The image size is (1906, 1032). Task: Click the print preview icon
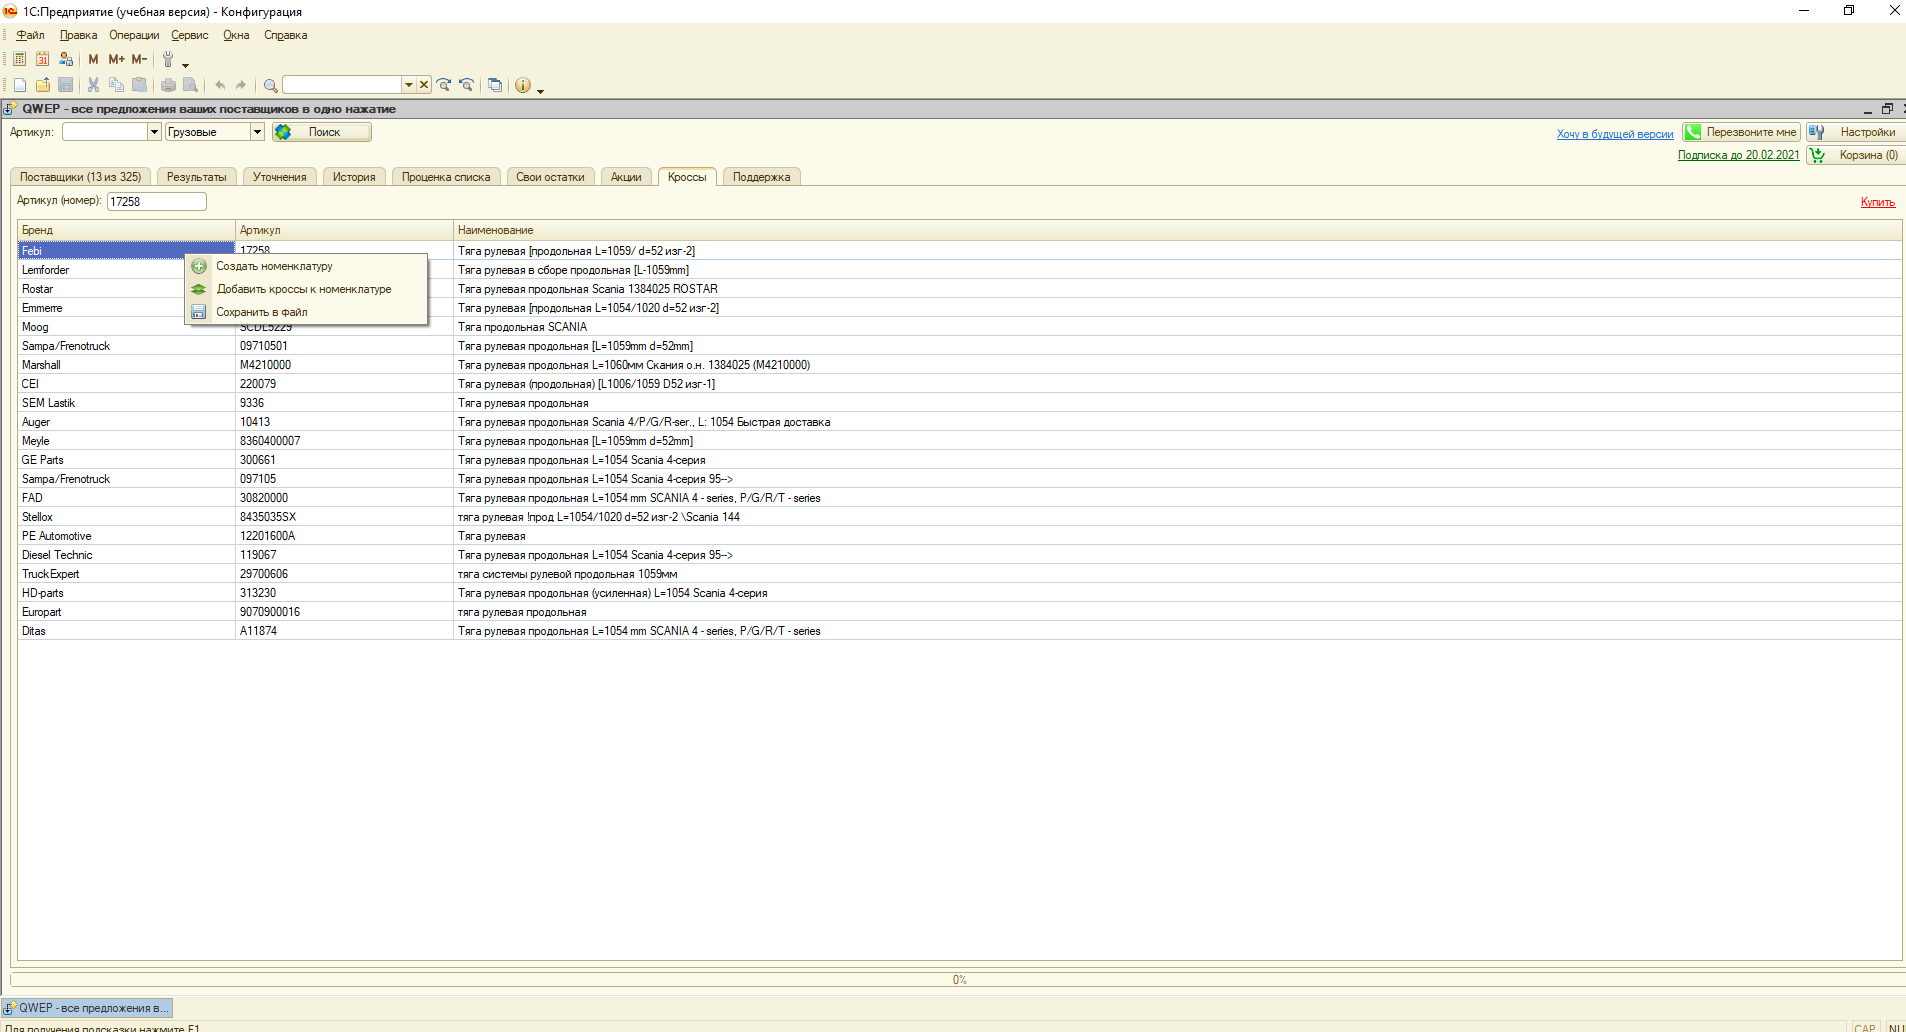[190, 85]
